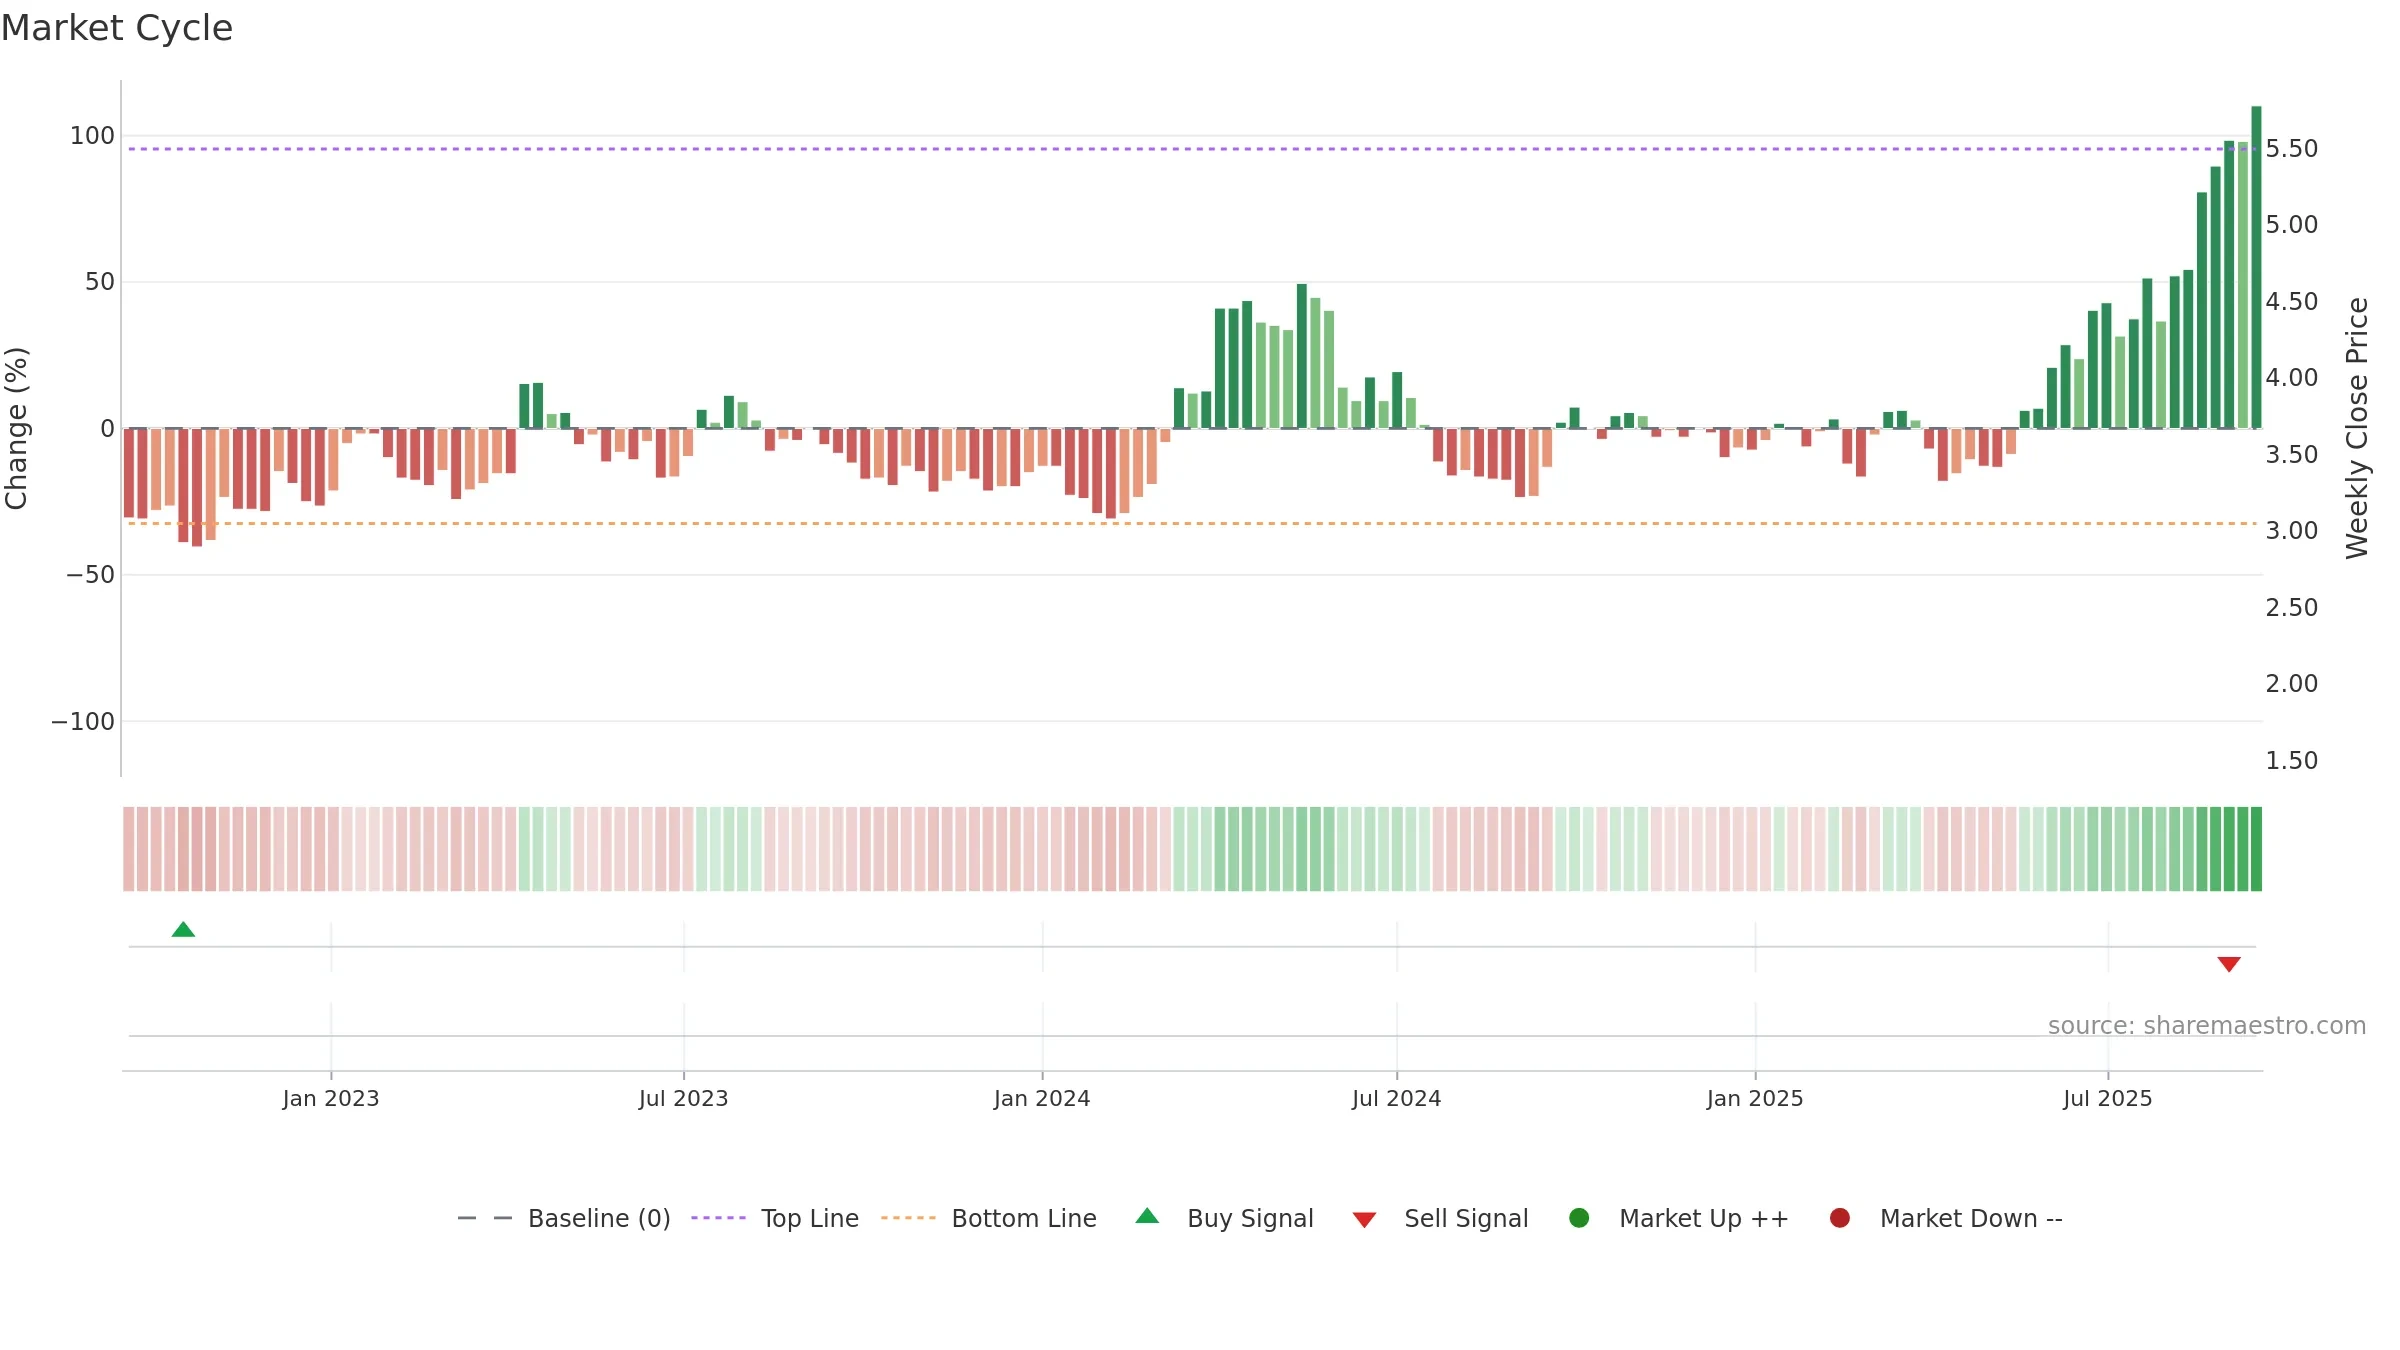Toggle the Baseline (0) legend entry

(x=564, y=1218)
